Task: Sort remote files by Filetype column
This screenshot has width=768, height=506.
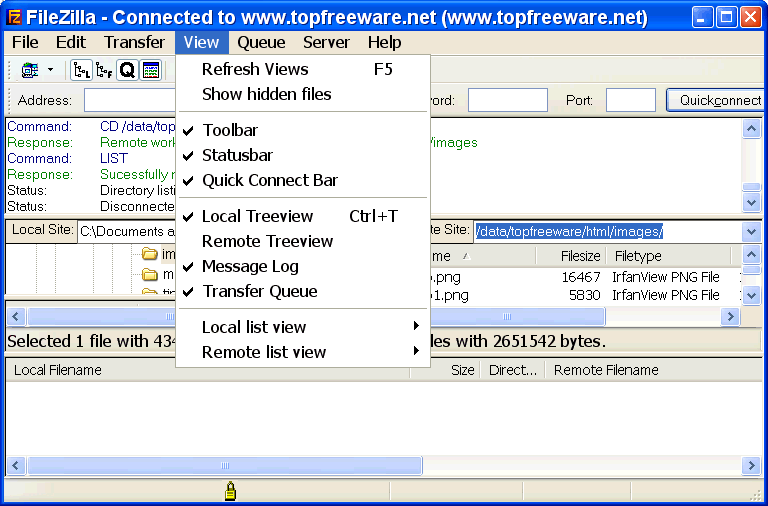Action: (669, 256)
